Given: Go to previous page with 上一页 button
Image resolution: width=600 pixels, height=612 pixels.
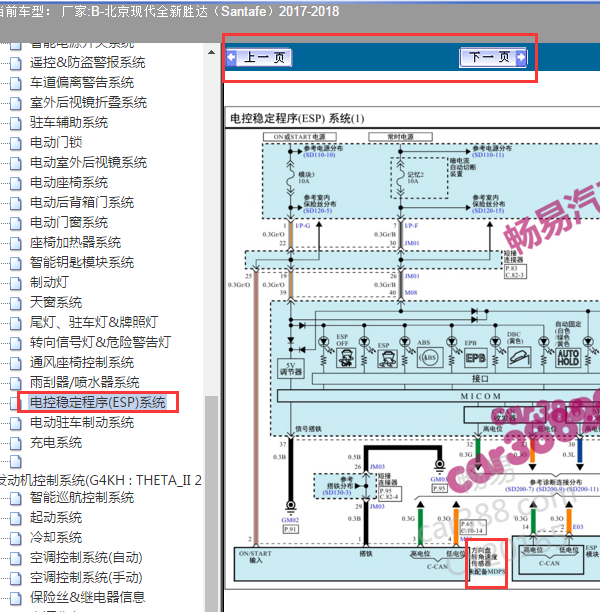Looking at the screenshot, I should point(259,57).
